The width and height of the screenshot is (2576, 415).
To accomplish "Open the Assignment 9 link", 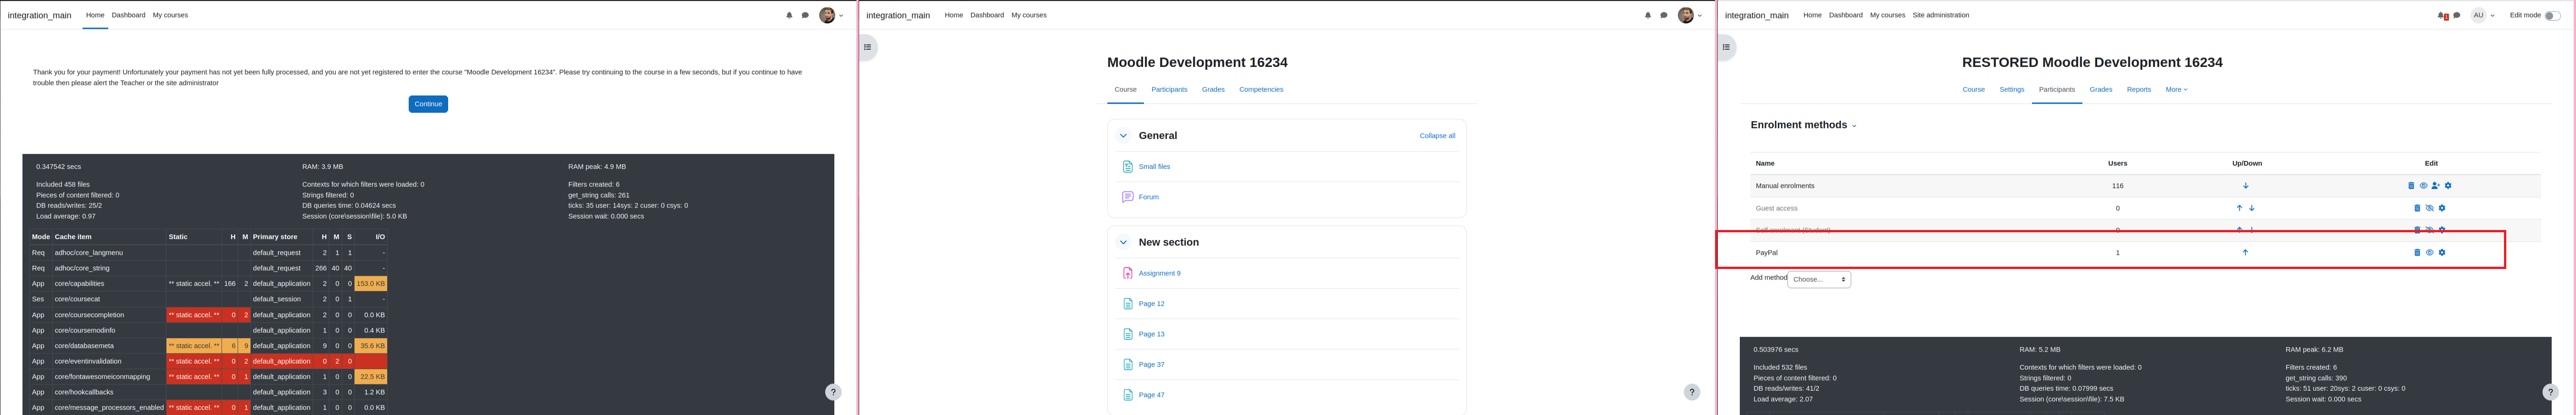I will click(x=1159, y=273).
